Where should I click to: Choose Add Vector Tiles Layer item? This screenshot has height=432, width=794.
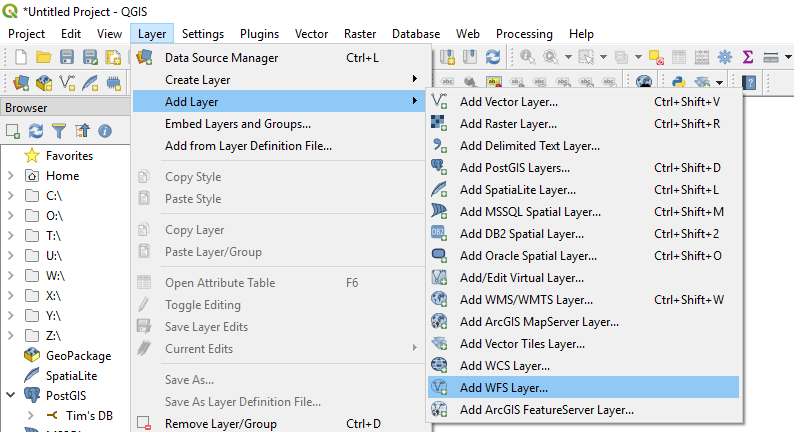click(x=583, y=344)
